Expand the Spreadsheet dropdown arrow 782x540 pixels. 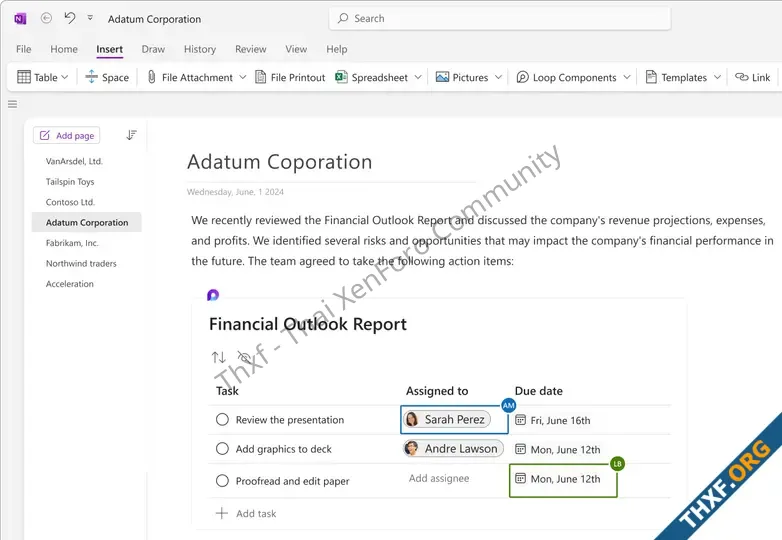tap(418, 77)
